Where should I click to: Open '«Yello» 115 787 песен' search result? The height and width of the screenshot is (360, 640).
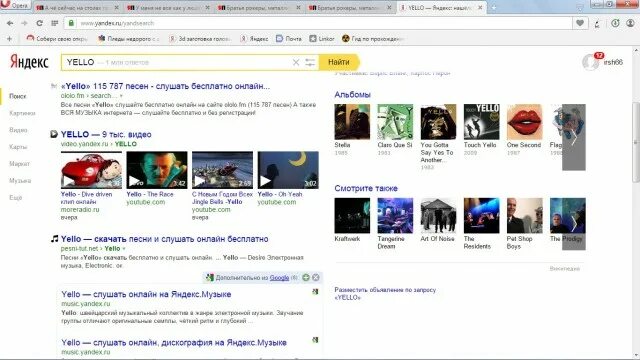[x=165, y=86]
